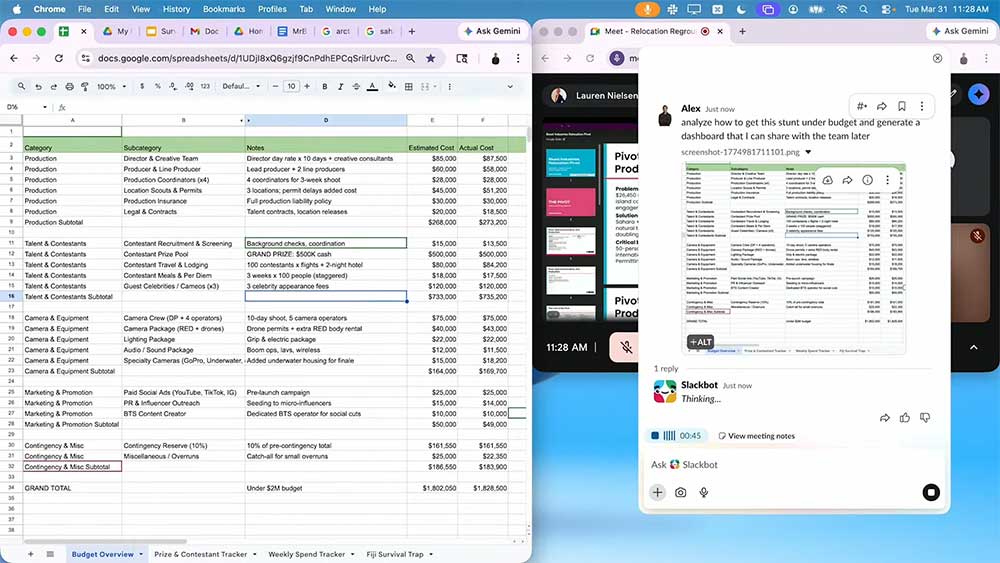
Task: Print the spreadsheet using the printer icon
Action: tap(70, 86)
